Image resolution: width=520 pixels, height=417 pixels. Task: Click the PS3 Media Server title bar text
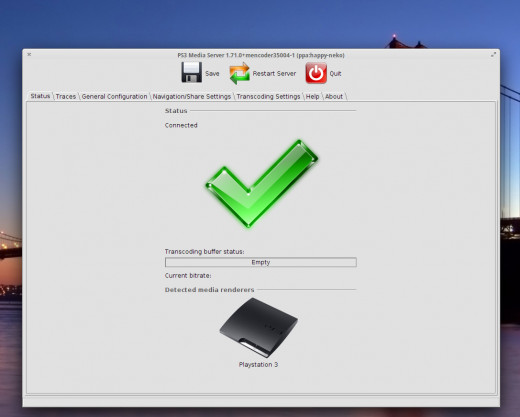[x=261, y=55]
